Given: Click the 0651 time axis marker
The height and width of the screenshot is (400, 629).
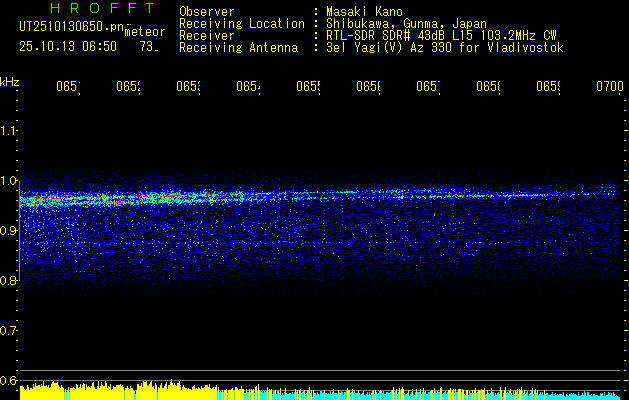Looking at the screenshot, I should click(68, 87).
